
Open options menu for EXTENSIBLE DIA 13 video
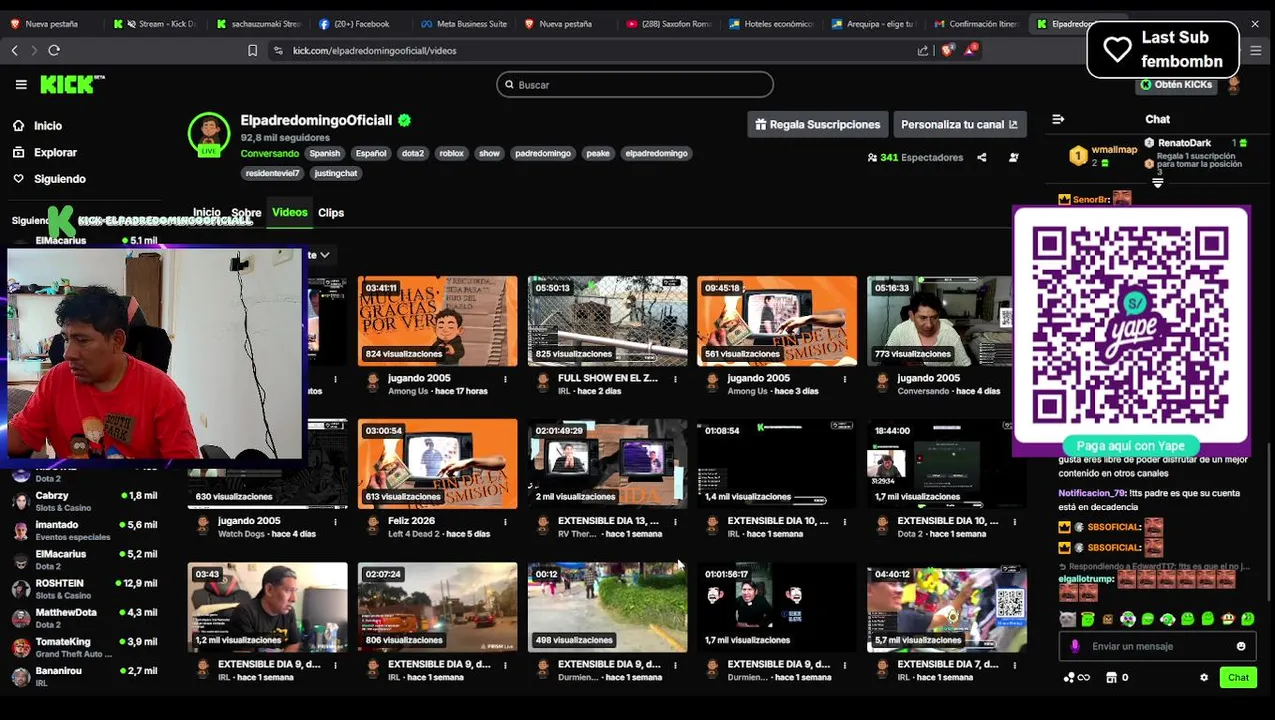click(x=675, y=522)
